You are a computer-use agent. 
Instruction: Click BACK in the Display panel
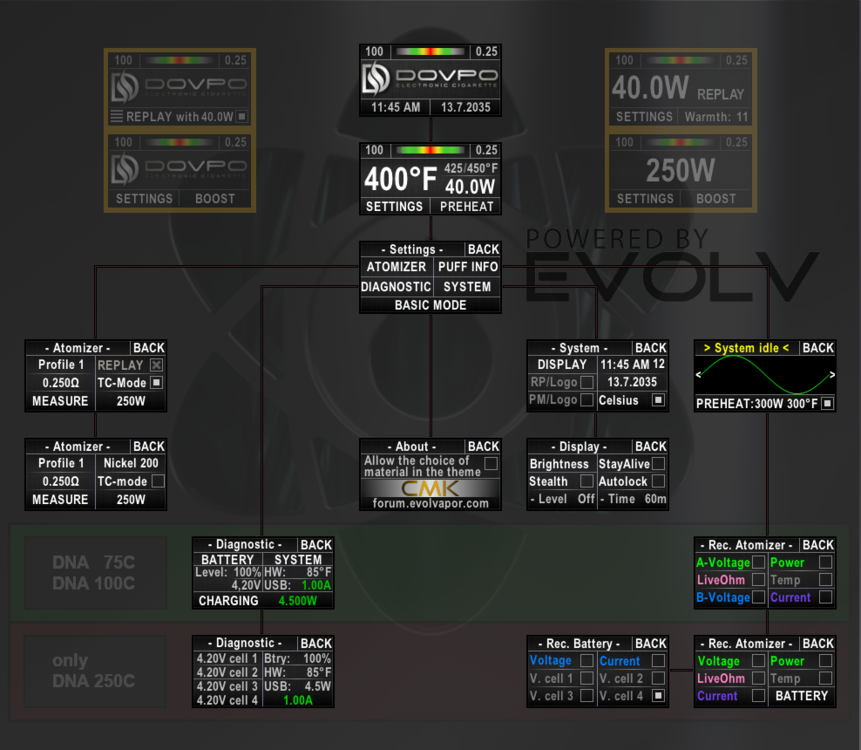pos(651,446)
